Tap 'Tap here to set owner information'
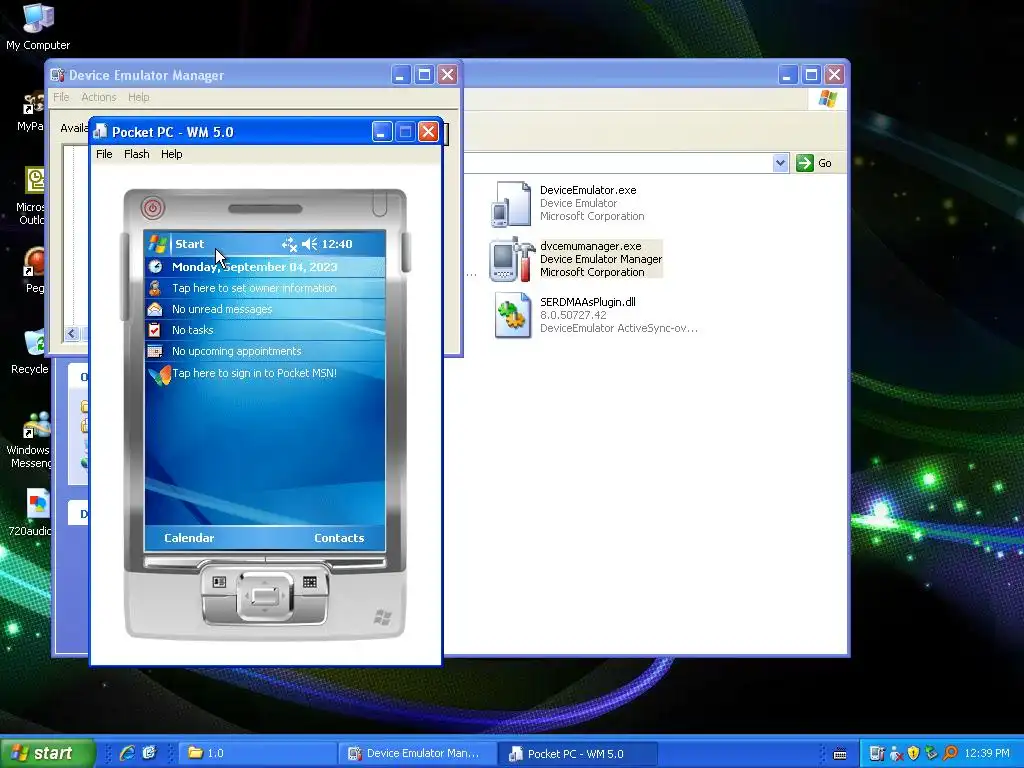 [254, 288]
